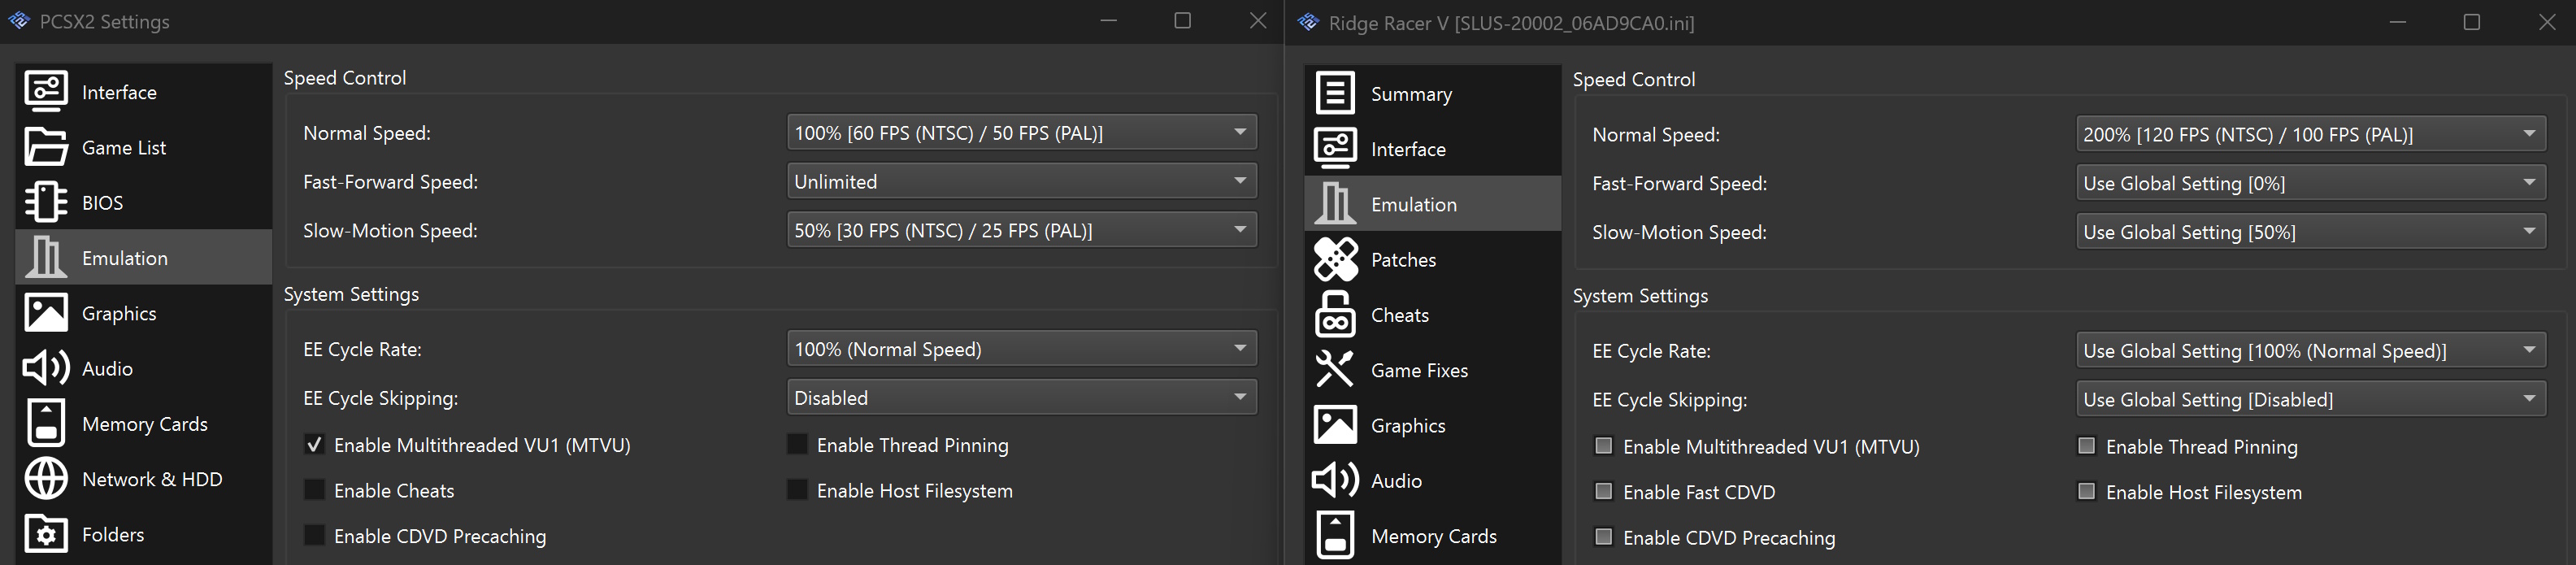Image resolution: width=2576 pixels, height=565 pixels.
Task: Maximize the PCSX2 Settings window
Action: click(1182, 21)
